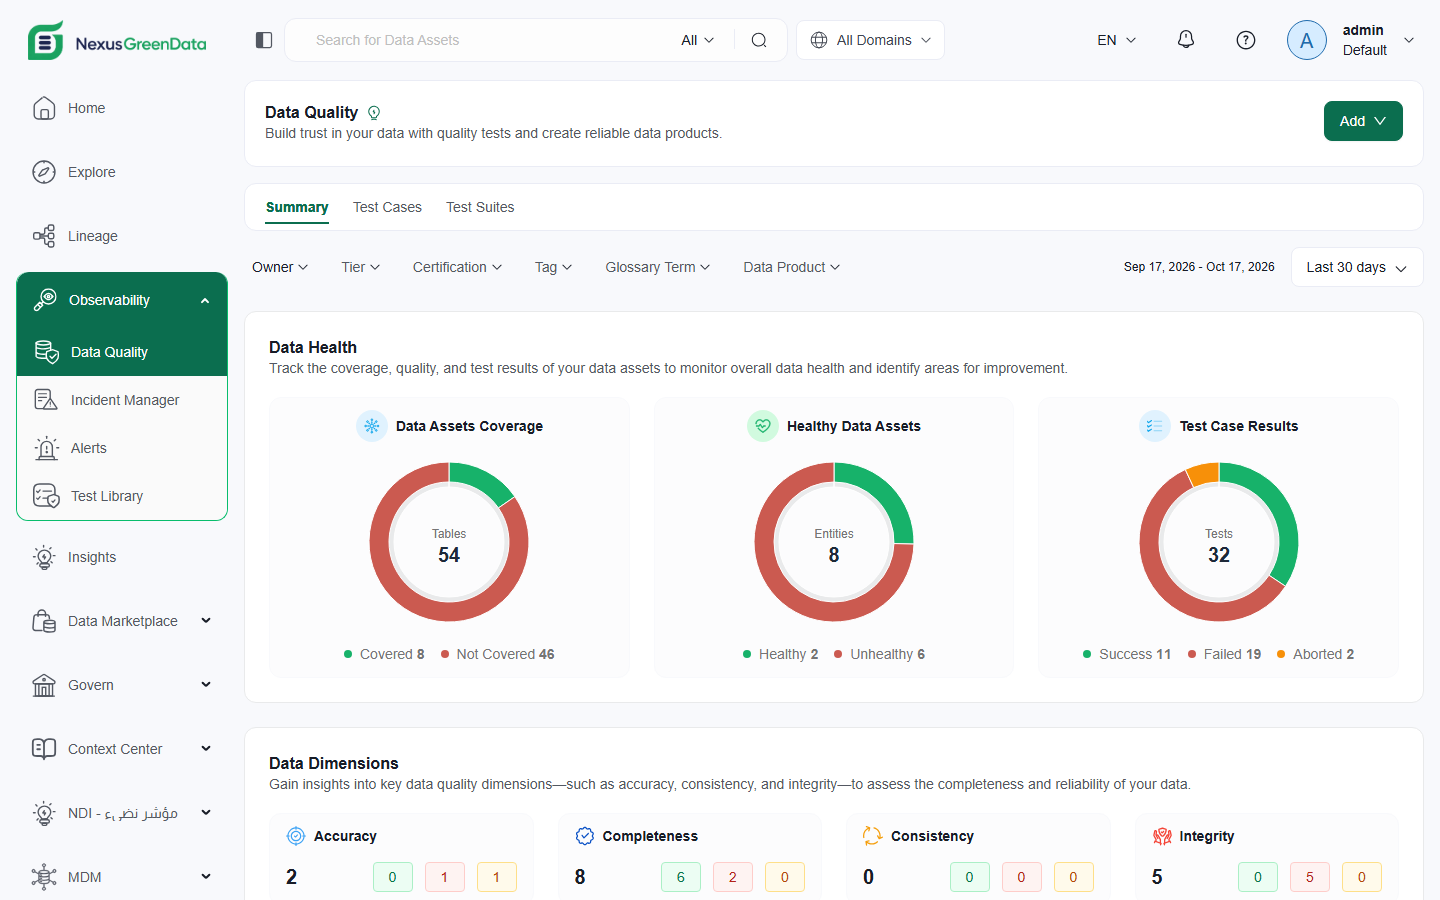This screenshot has width=1440, height=900.
Task: Click the Data Assets Coverage donut chart
Action: click(449, 542)
